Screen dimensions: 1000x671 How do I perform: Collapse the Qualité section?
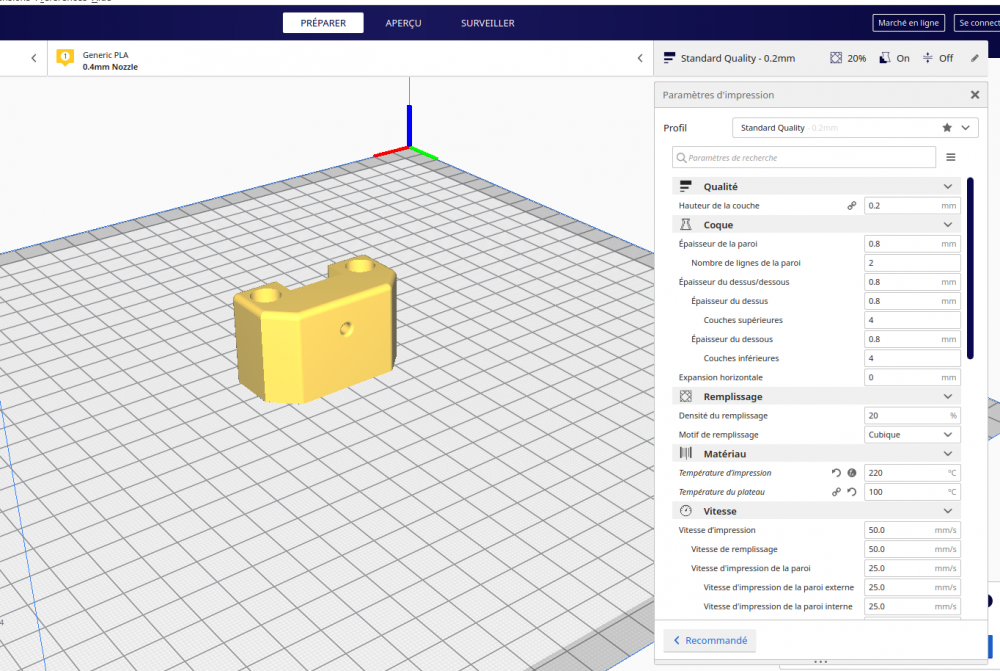click(x=948, y=186)
